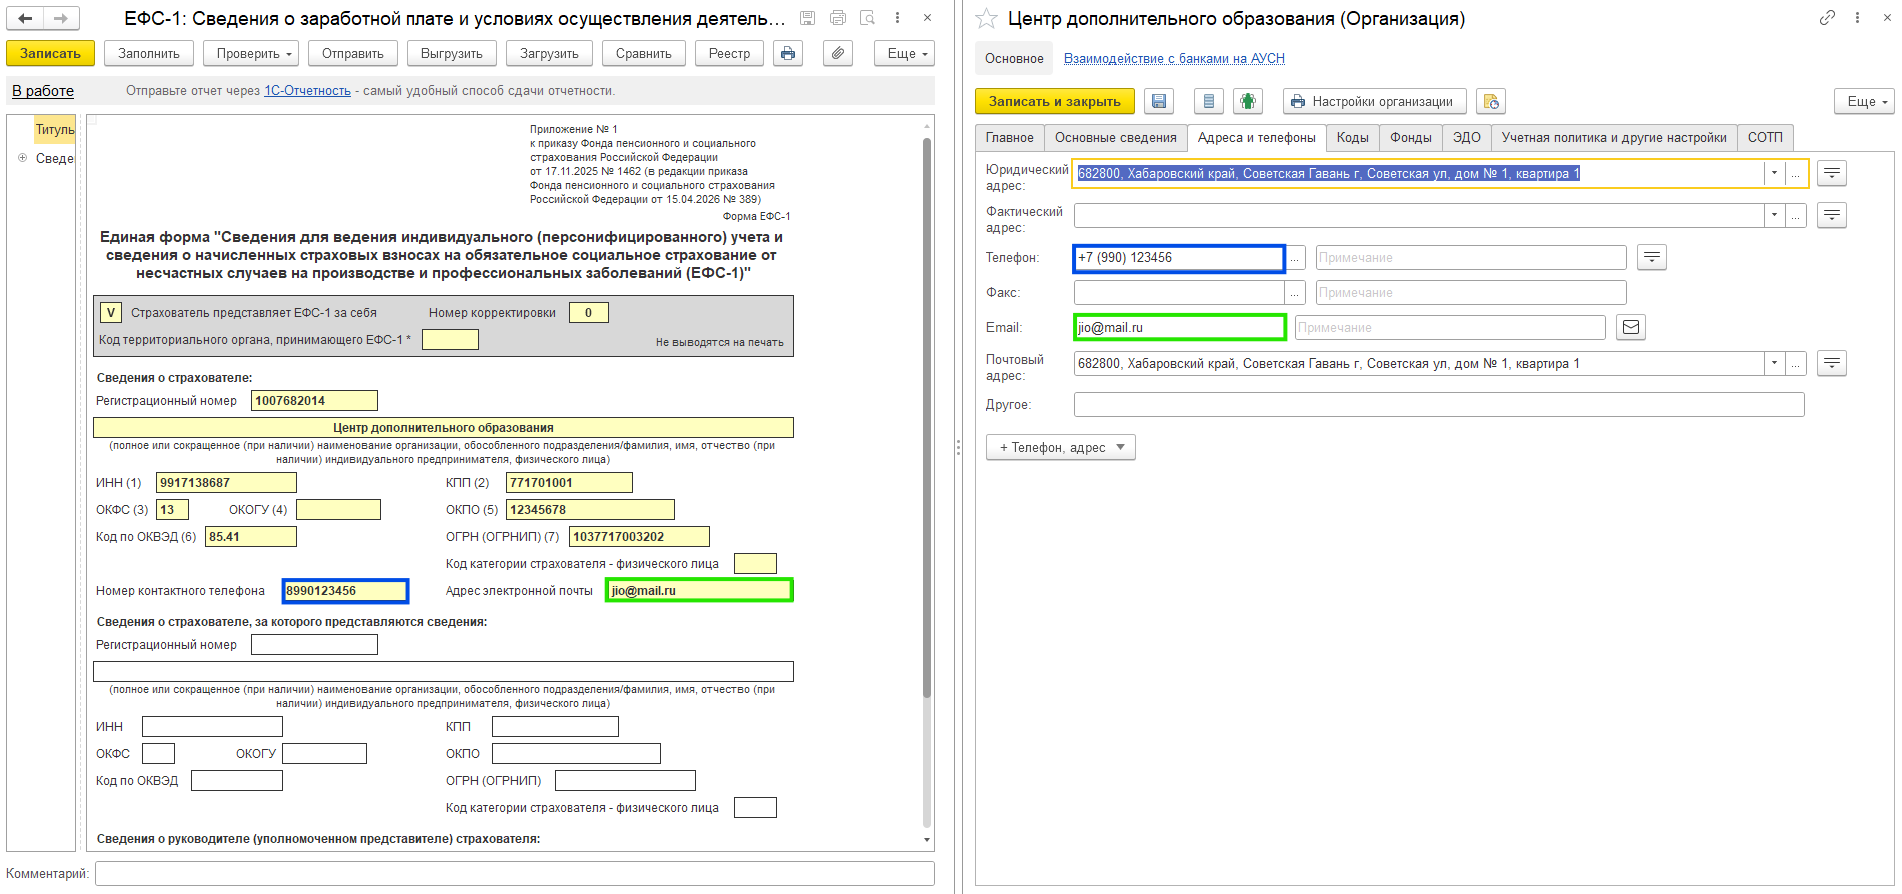Screen dimensions: 1902x894
Task: Open the Еще menu in the ЕФС-1 window
Action: 904,54
